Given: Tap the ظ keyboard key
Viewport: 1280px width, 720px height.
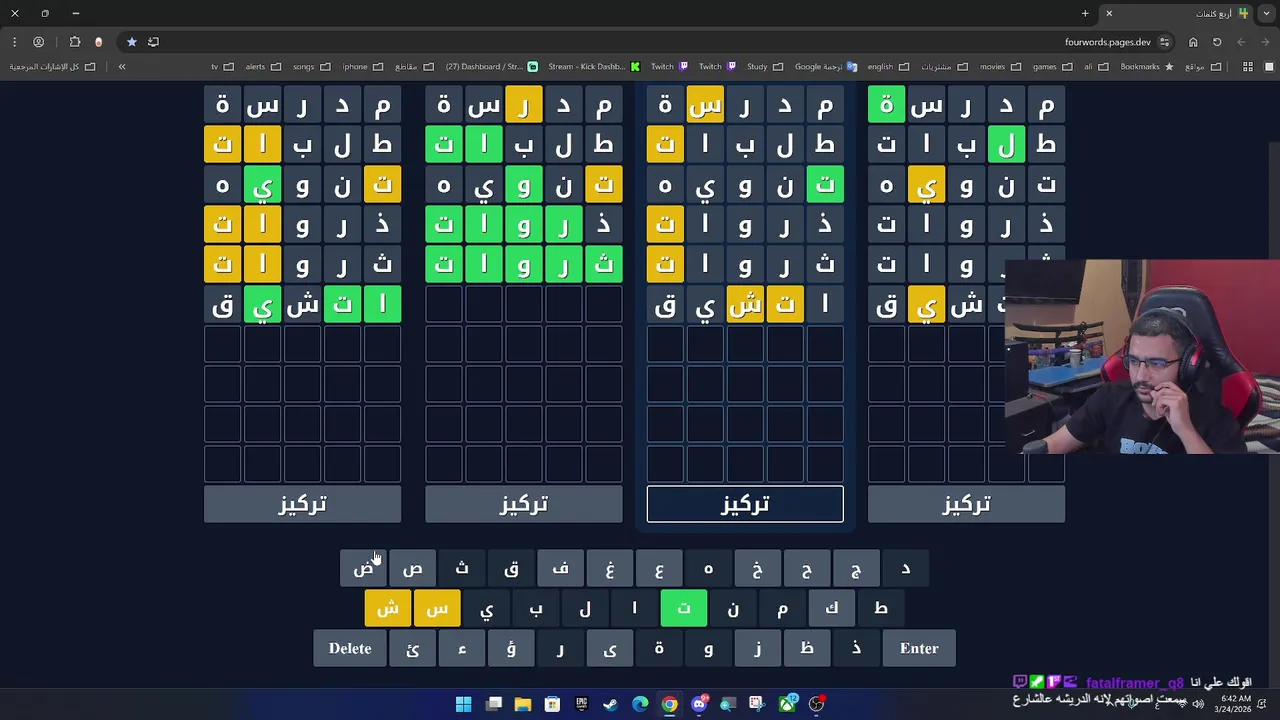Looking at the screenshot, I should 807,649.
